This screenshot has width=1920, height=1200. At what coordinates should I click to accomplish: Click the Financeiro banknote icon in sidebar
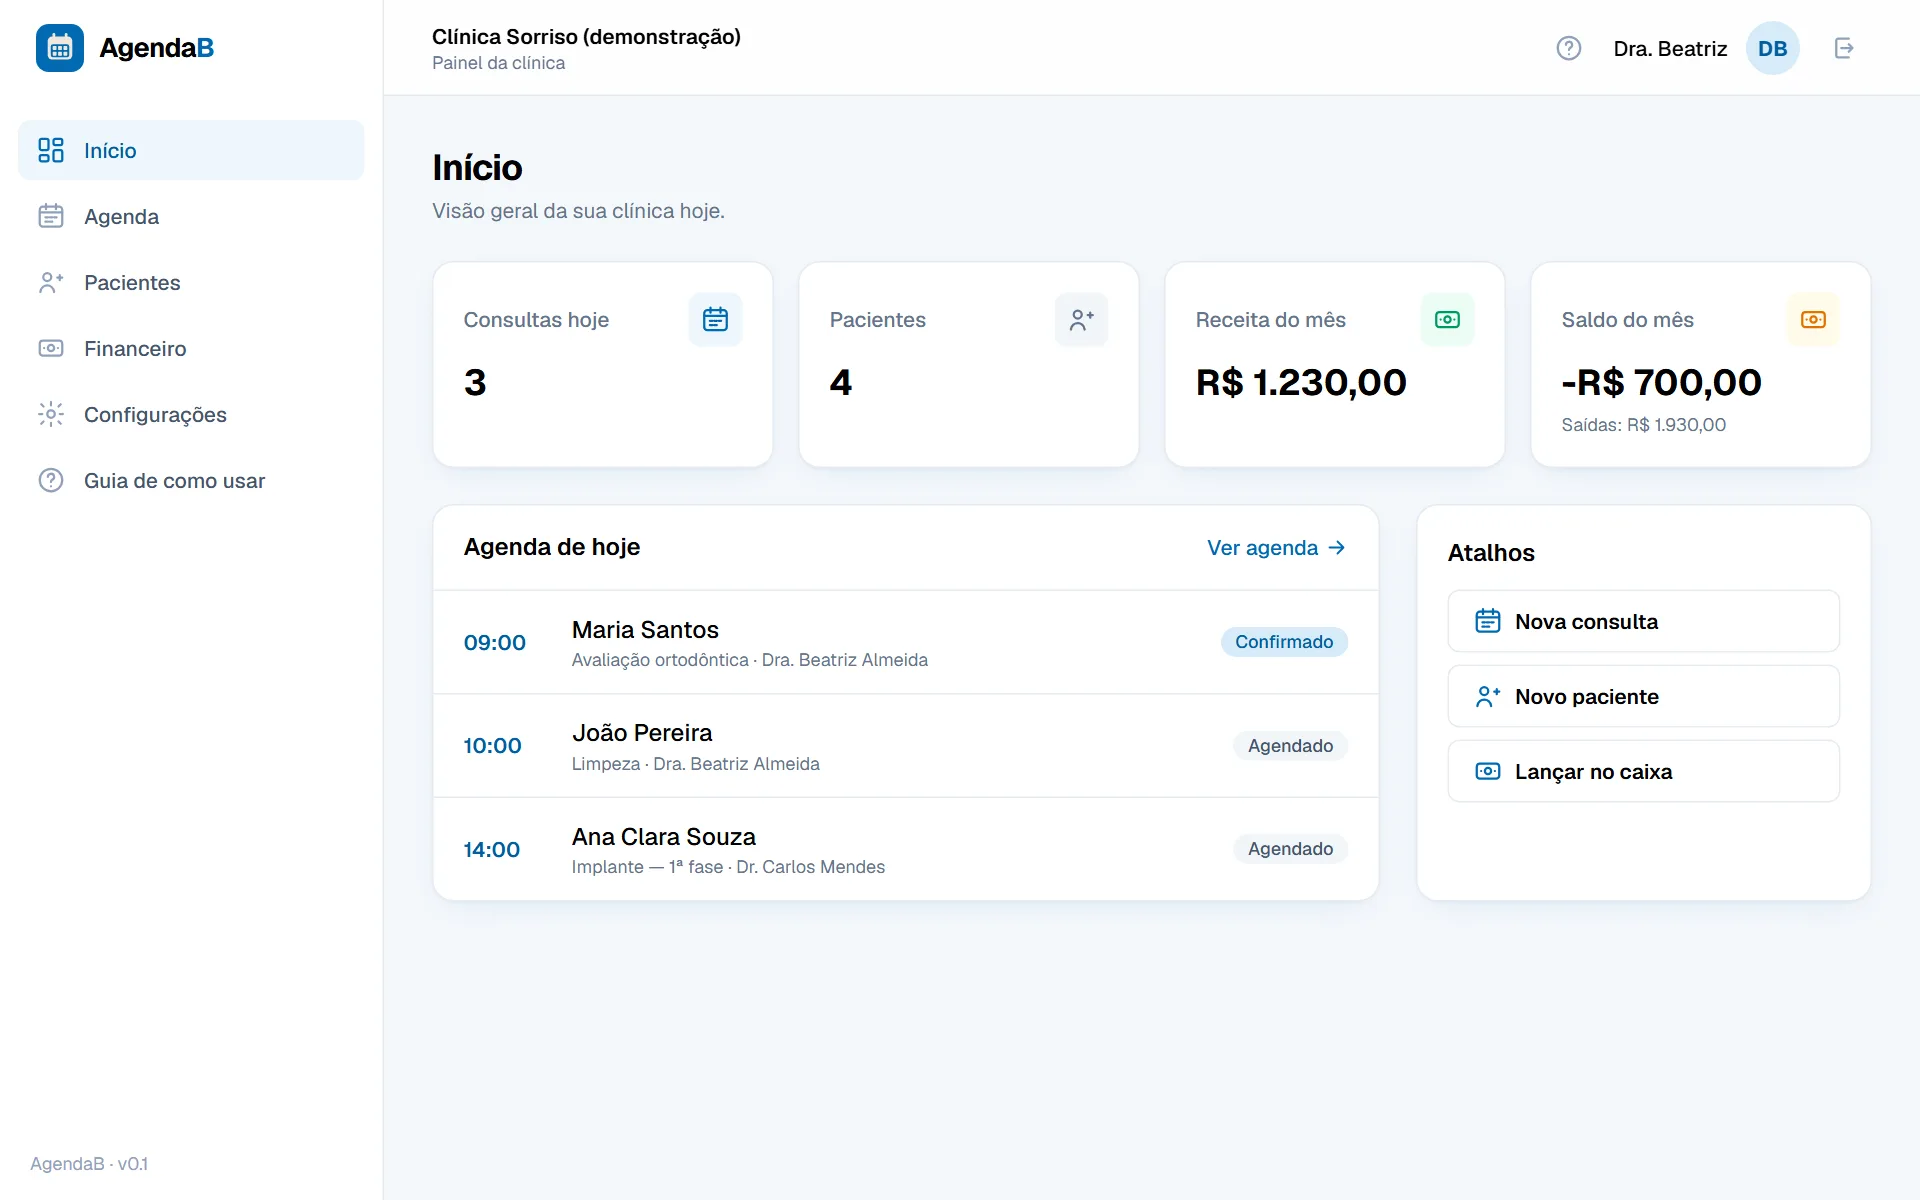click(51, 348)
